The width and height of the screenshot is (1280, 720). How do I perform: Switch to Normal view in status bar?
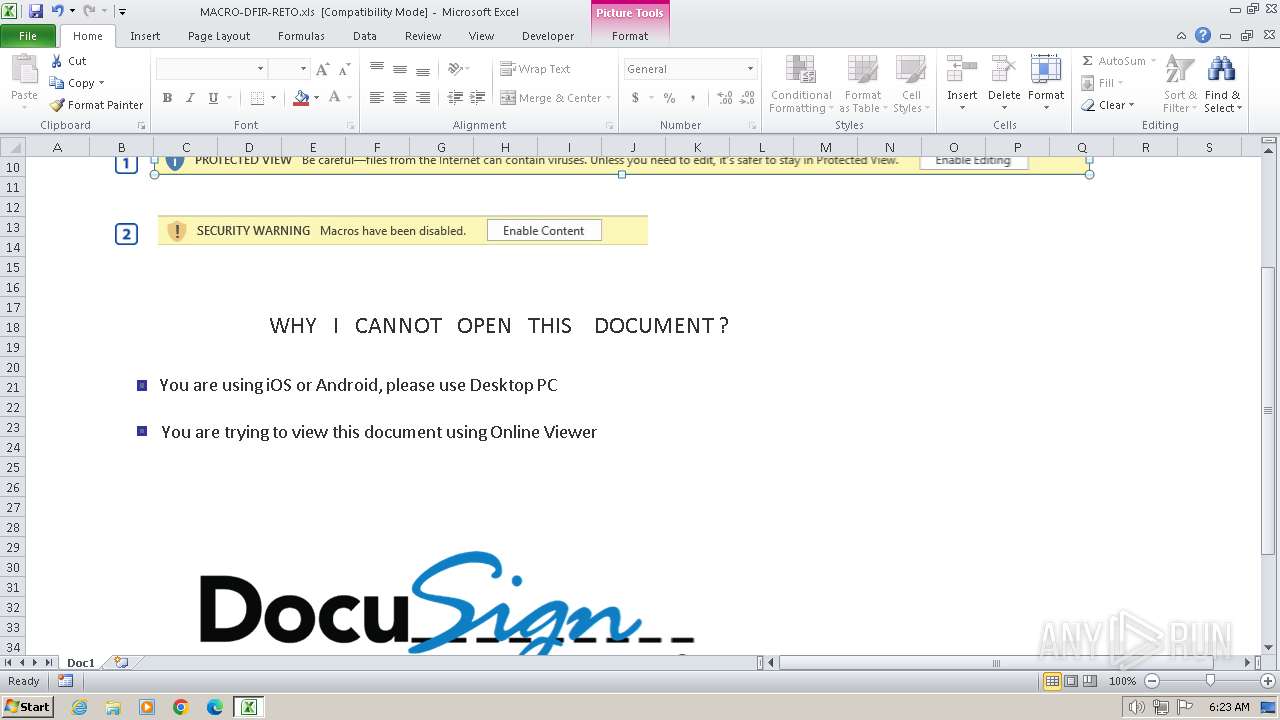1052,681
